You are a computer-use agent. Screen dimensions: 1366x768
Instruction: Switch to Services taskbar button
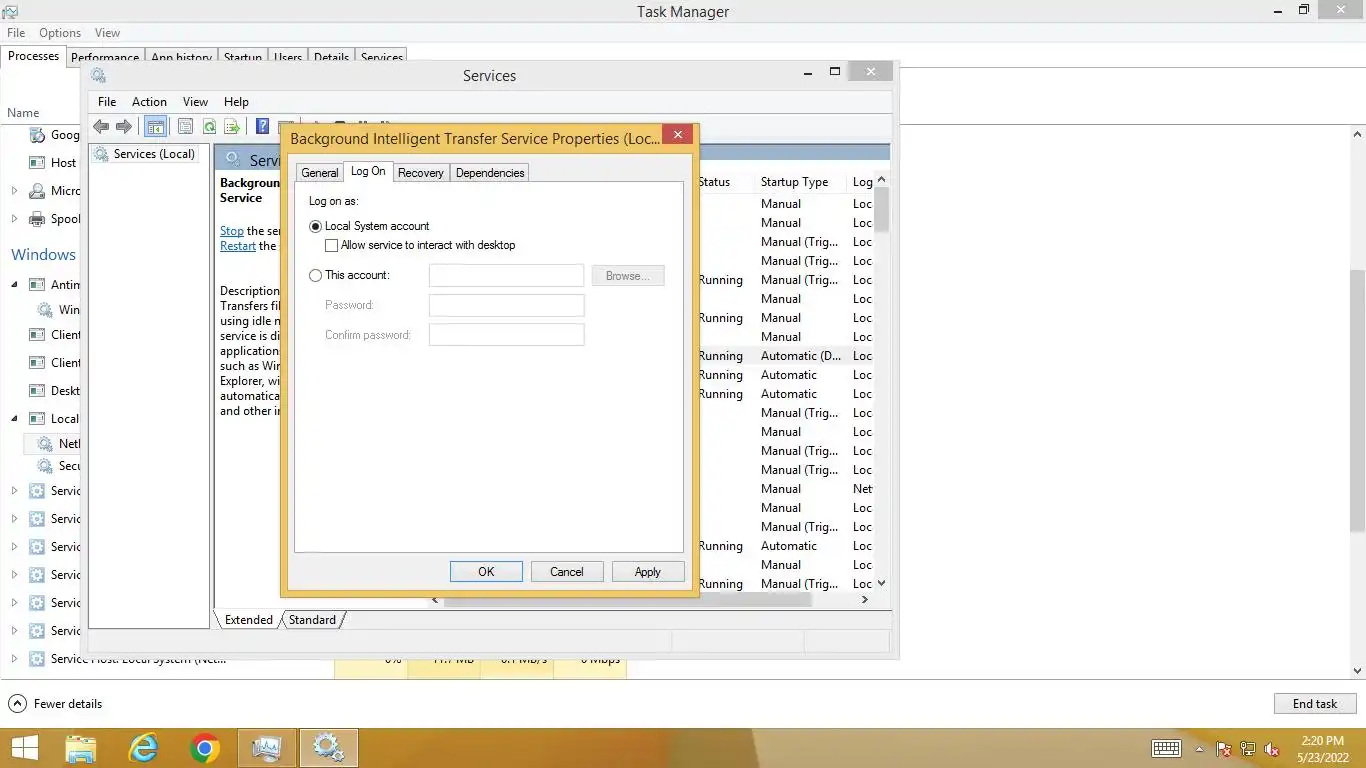point(328,748)
